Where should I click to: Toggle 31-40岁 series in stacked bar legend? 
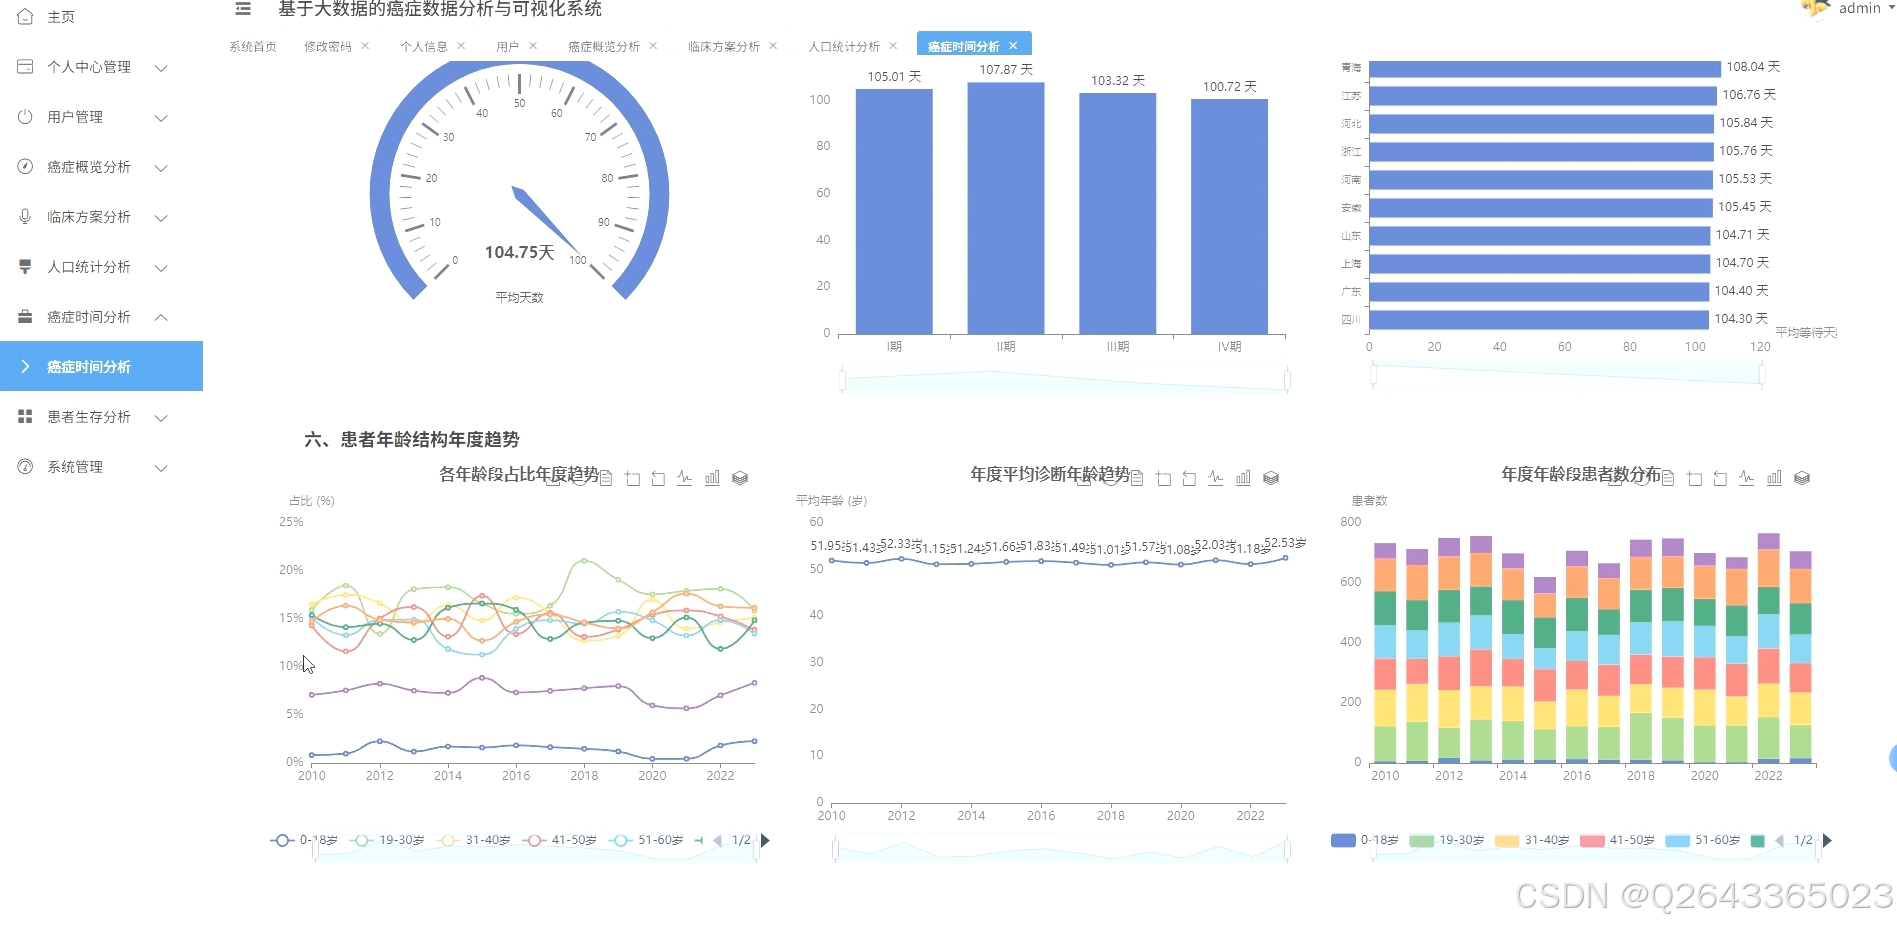[x=1532, y=840]
